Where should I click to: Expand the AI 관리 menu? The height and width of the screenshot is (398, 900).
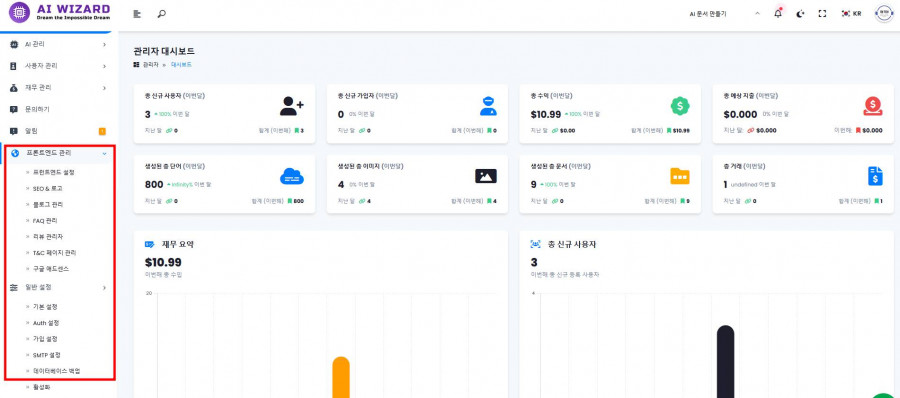pos(58,44)
